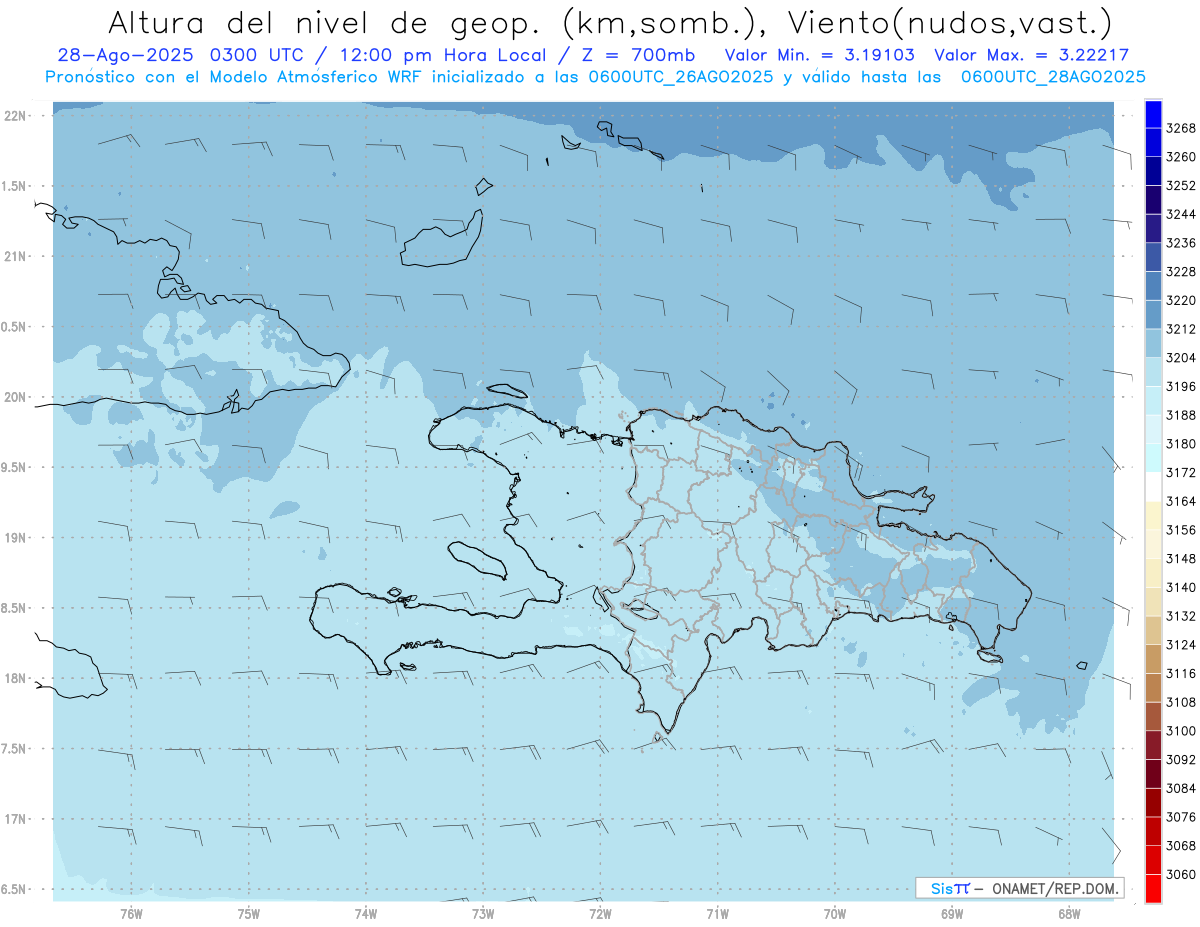This screenshot has width=1200, height=927.
Task: Click the colorbar value 3068
Action: (x=1180, y=846)
